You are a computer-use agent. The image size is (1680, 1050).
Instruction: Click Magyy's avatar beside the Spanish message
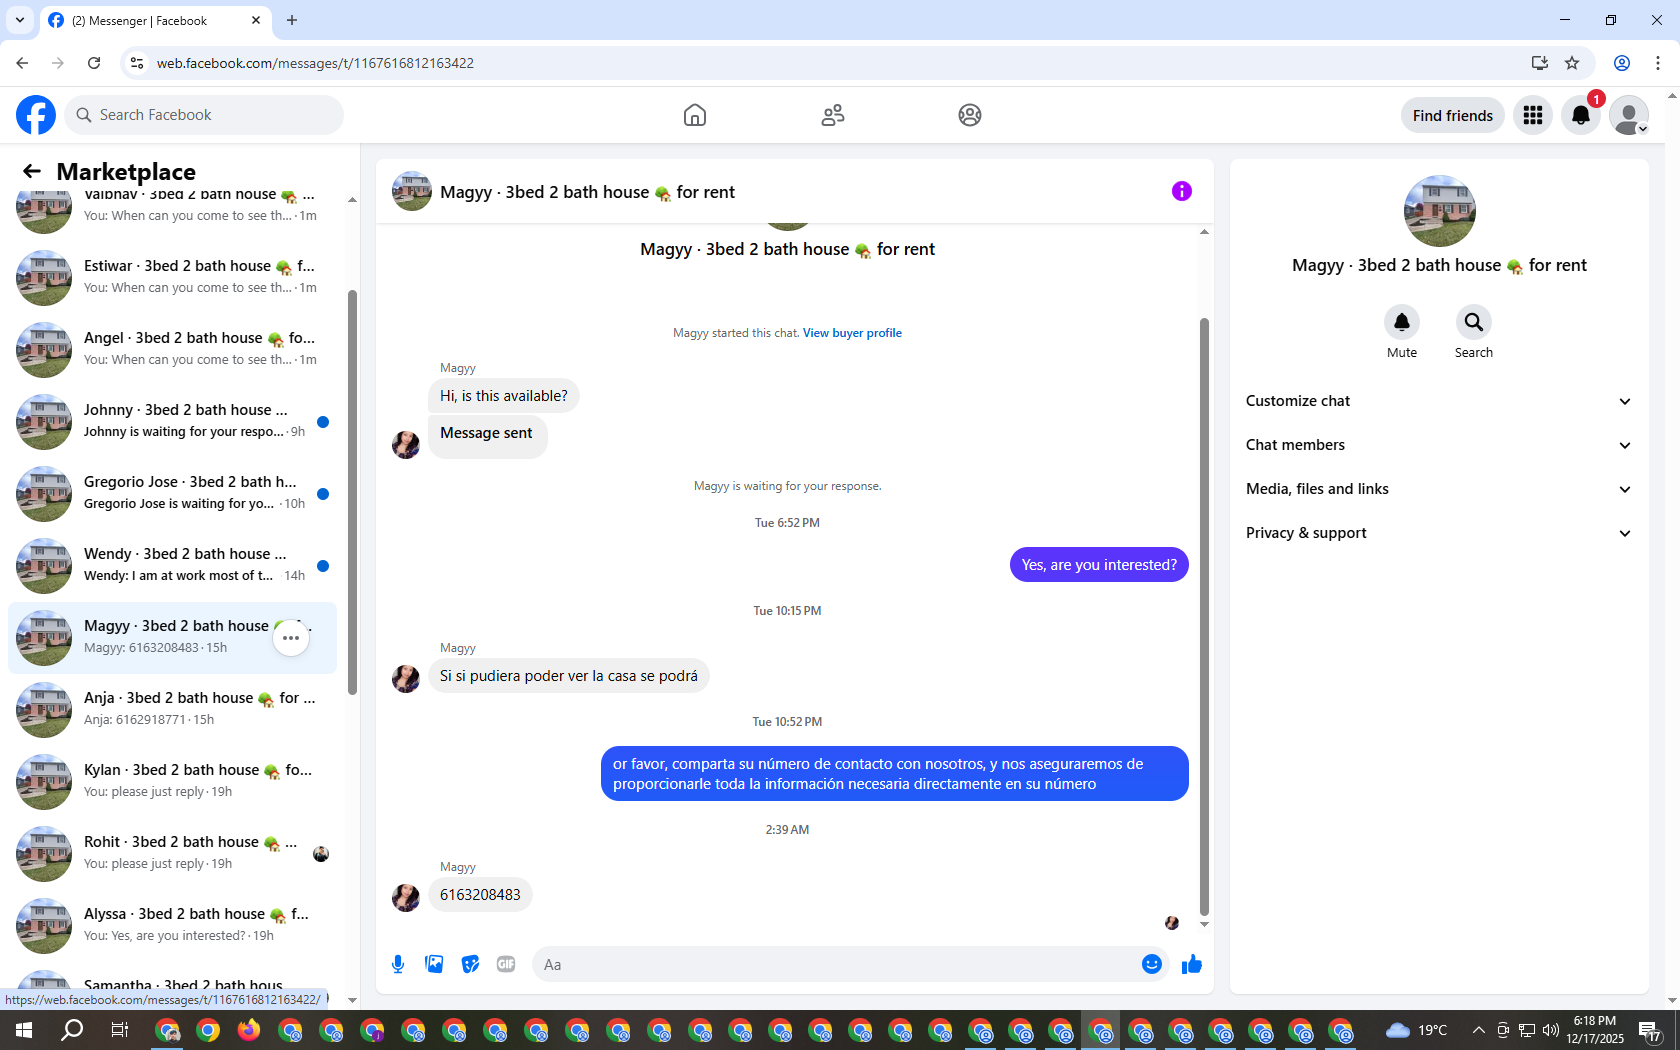(406, 679)
